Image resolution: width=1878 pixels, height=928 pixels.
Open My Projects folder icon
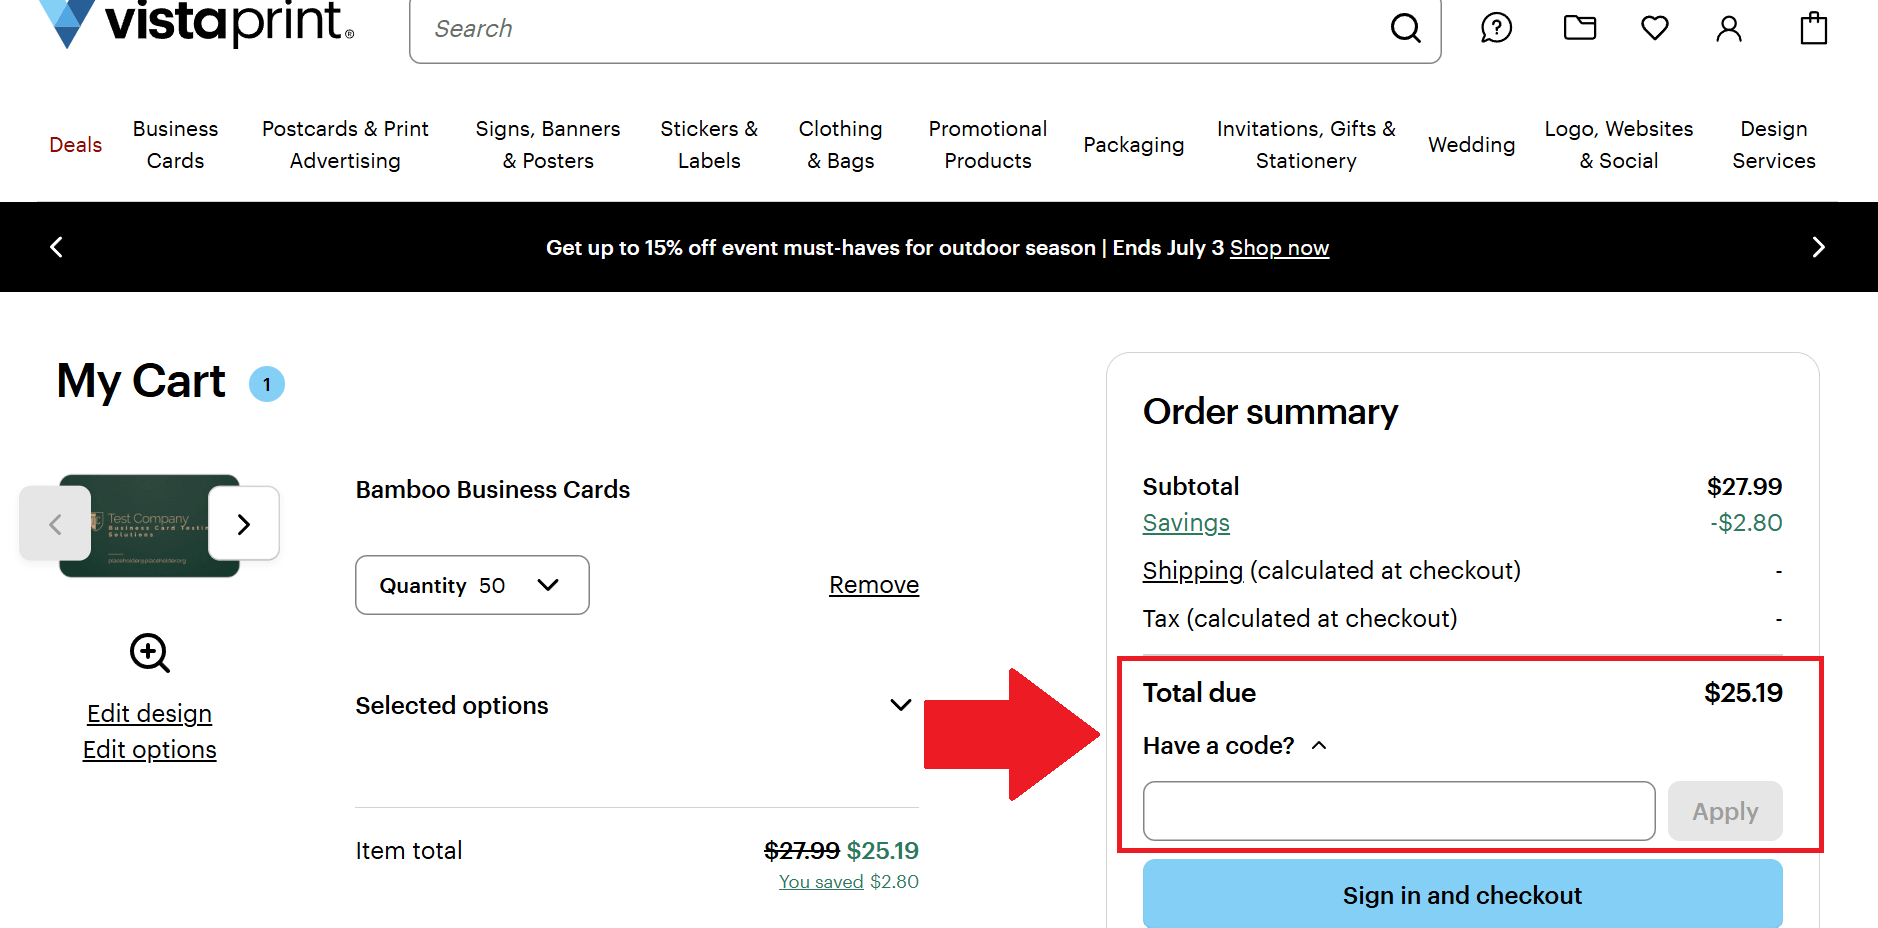(1578, 28)
